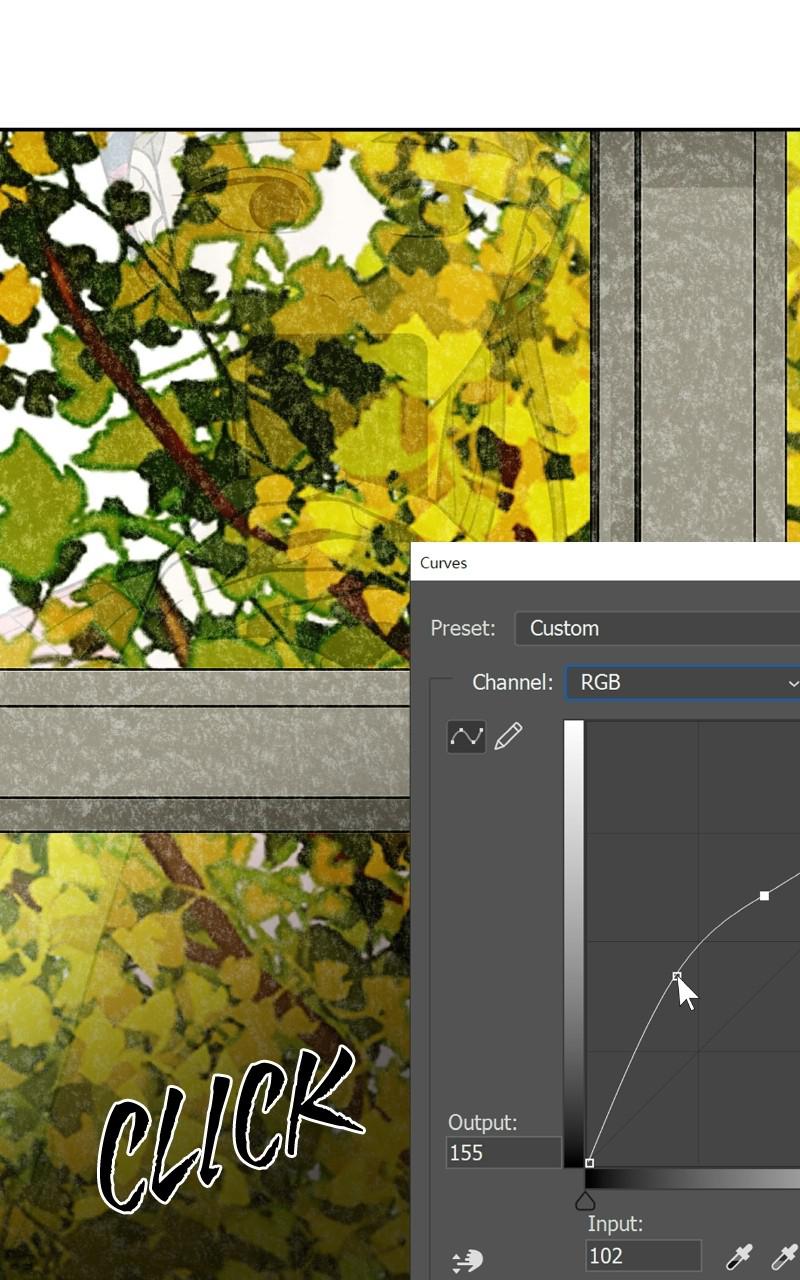Pick the black point eyedropper
Screen dimensions: 800x1280
tap(739, 1257)
